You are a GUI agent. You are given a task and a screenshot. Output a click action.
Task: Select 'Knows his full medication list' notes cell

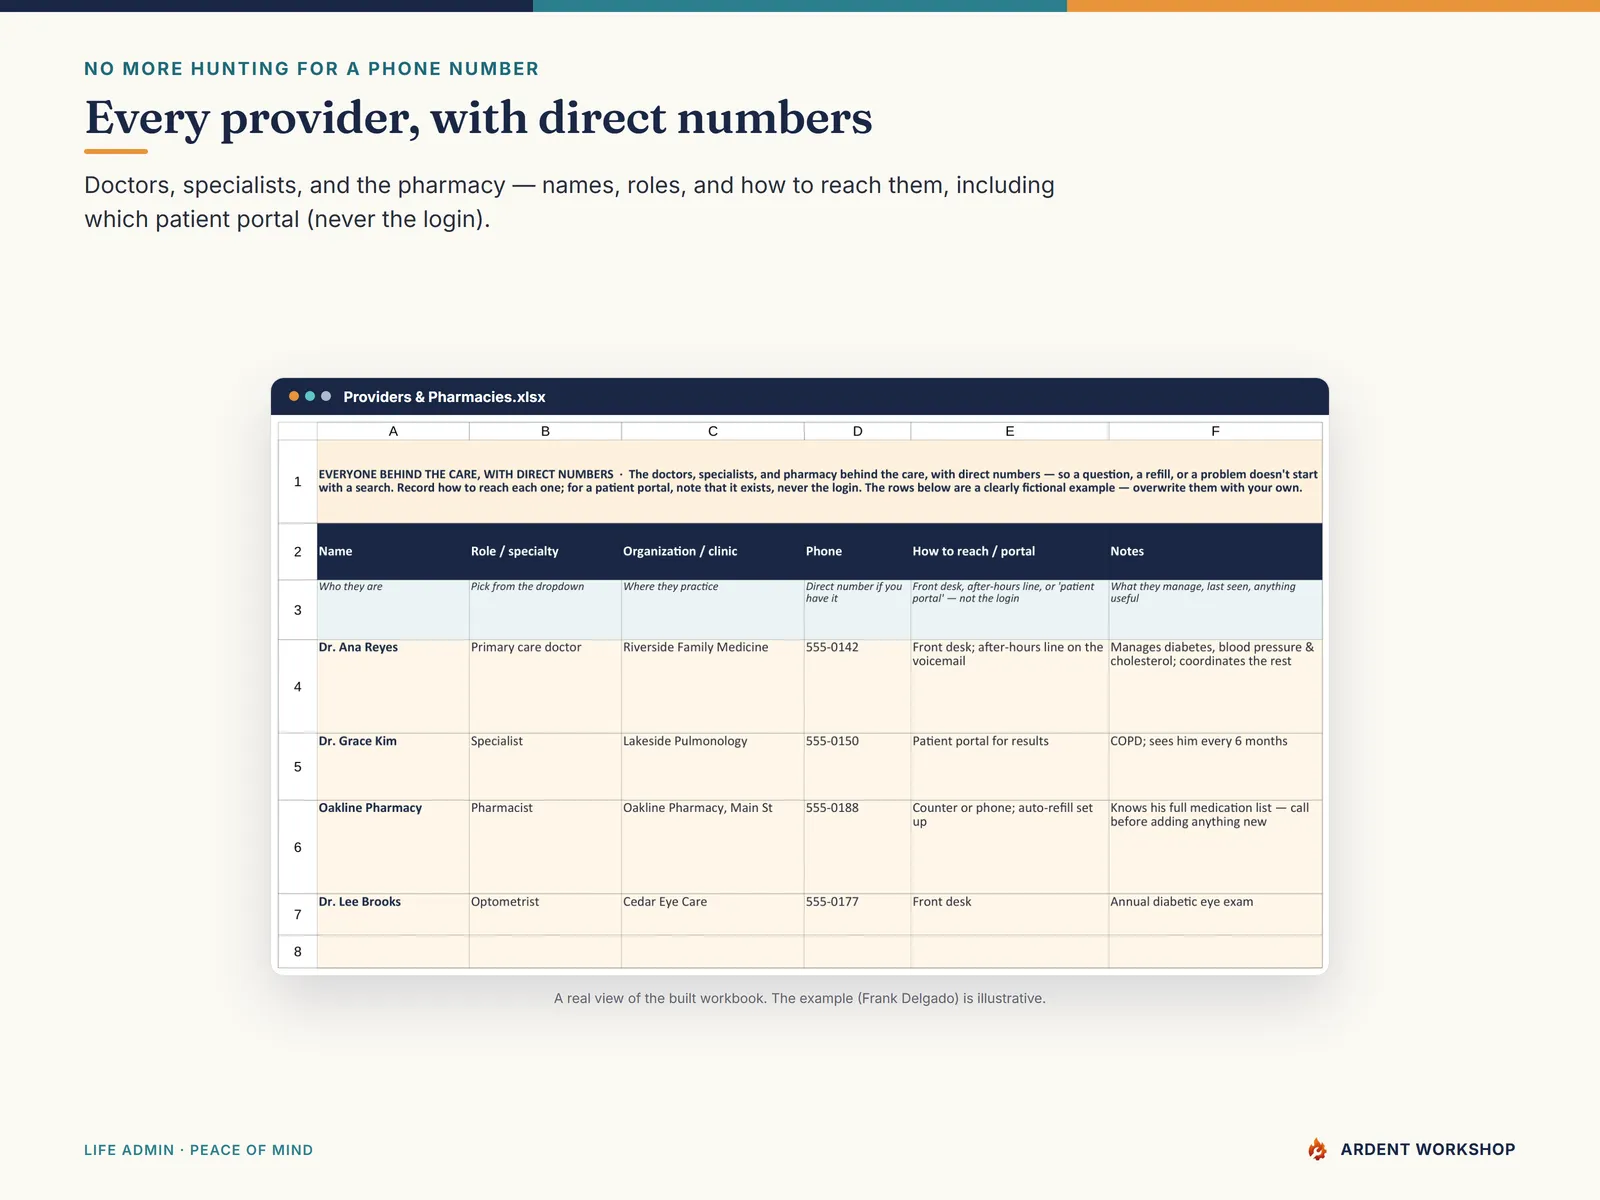(x=1215, y=847)
